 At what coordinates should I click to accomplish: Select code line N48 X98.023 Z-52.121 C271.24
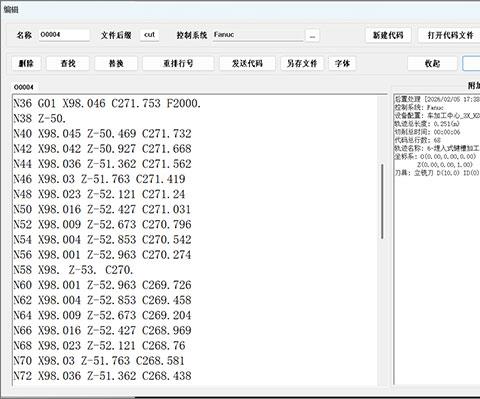point(99,194)
